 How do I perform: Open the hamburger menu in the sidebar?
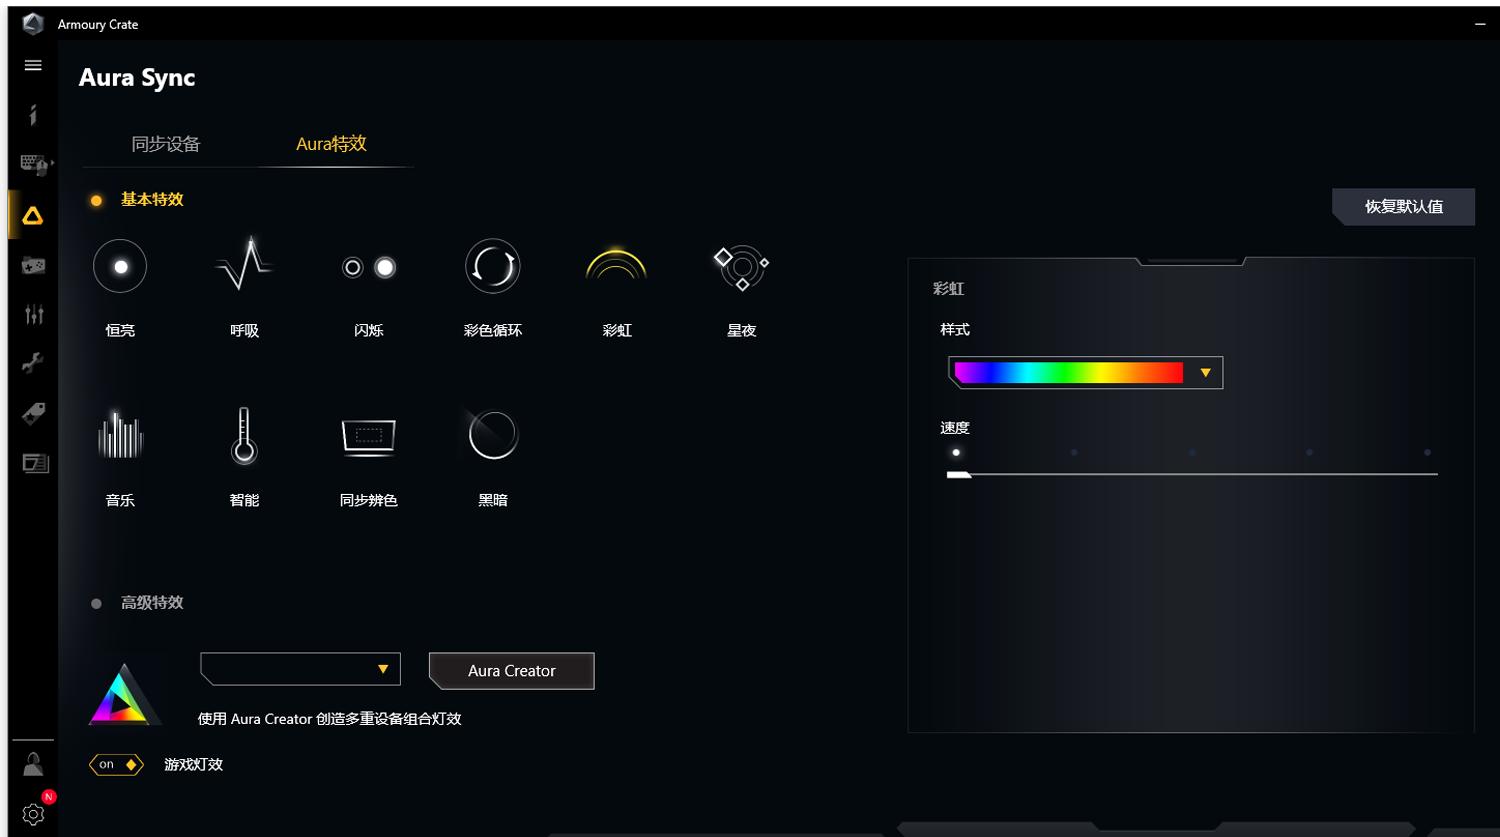[33, 65]
